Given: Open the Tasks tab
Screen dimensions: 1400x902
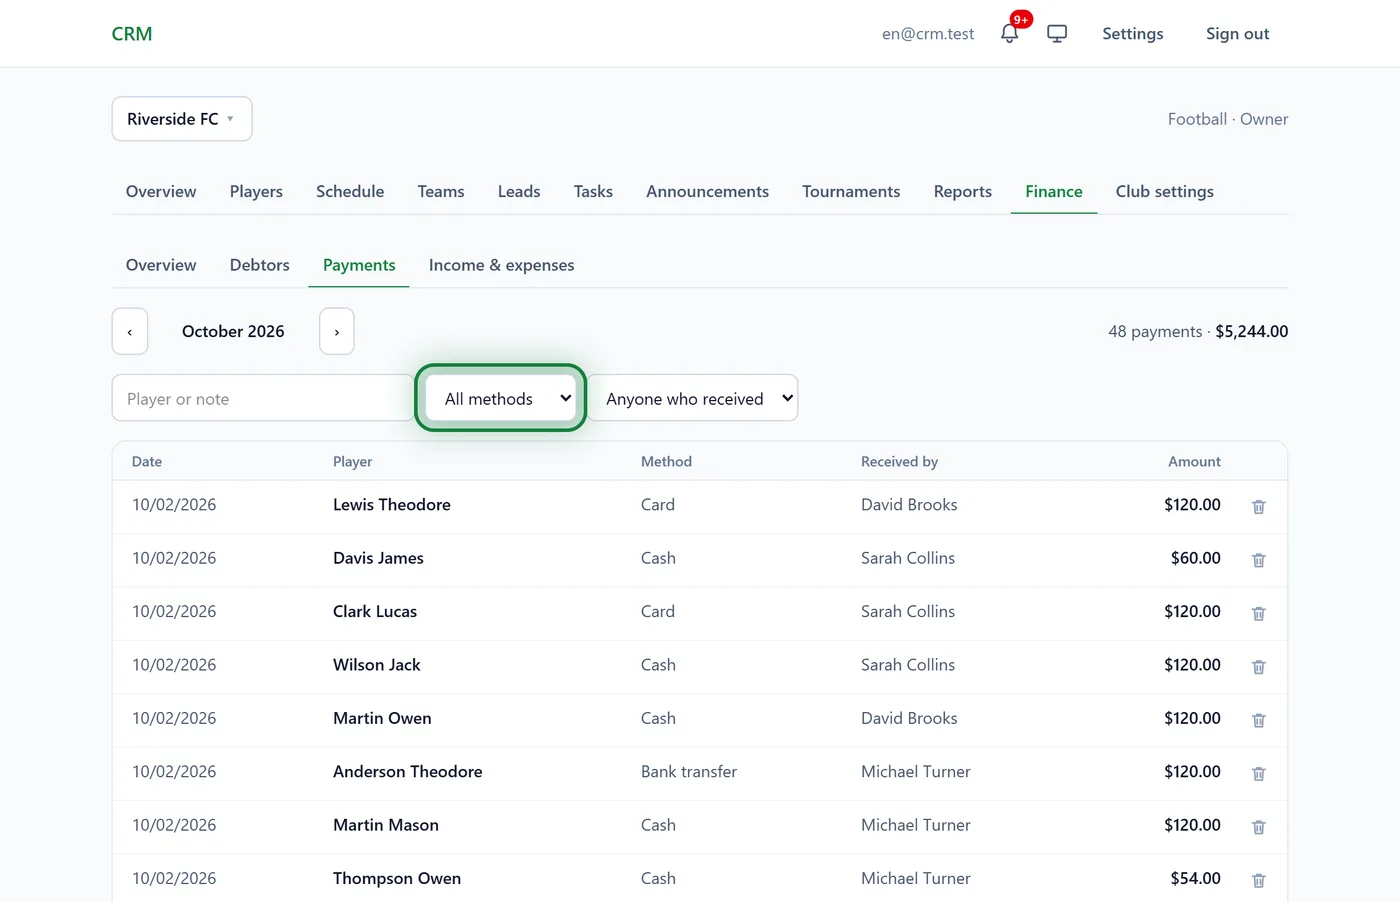Looking at the screenshot, I should (x=593, y=191).
